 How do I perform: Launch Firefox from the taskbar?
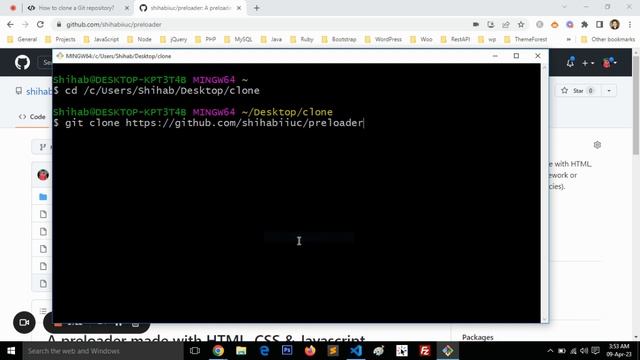coord(310,351)
